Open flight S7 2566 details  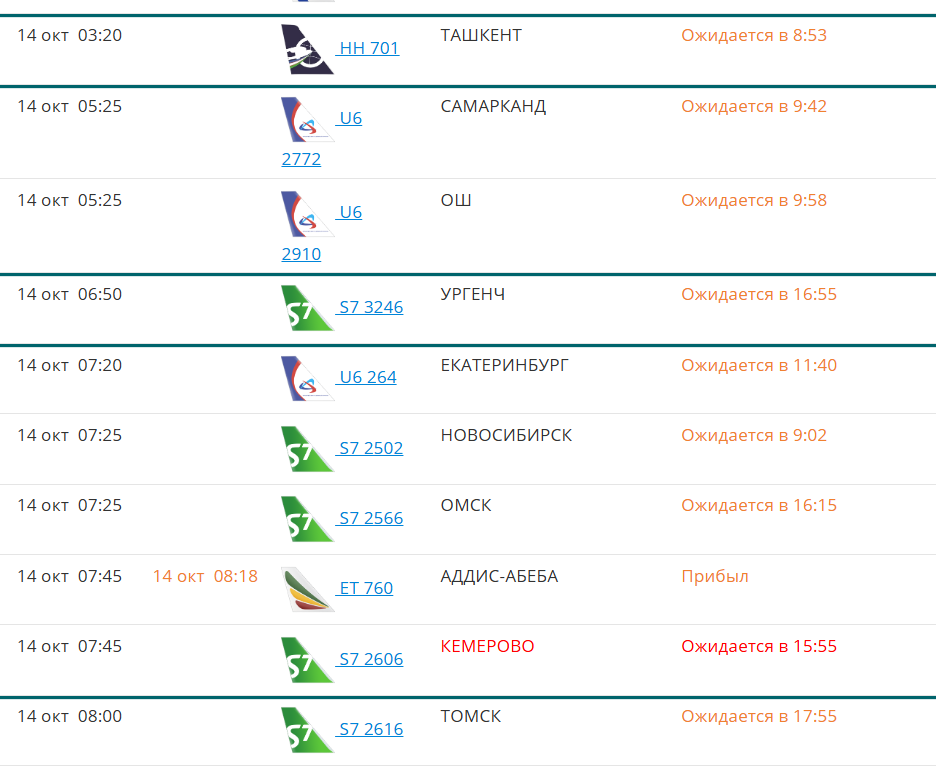tap(370, 518)
